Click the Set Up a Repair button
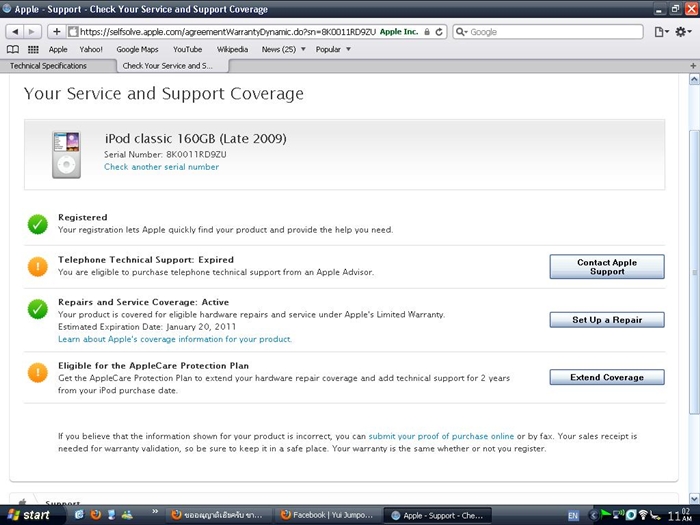700x525 pixels. [606, 320]
